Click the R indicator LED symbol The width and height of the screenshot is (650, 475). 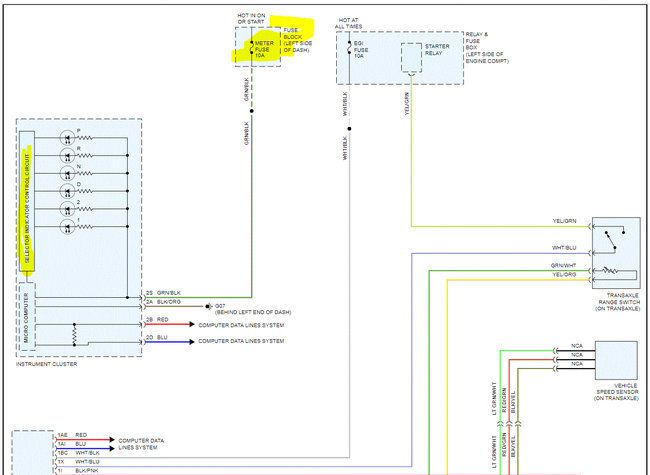tap(67, 156)
